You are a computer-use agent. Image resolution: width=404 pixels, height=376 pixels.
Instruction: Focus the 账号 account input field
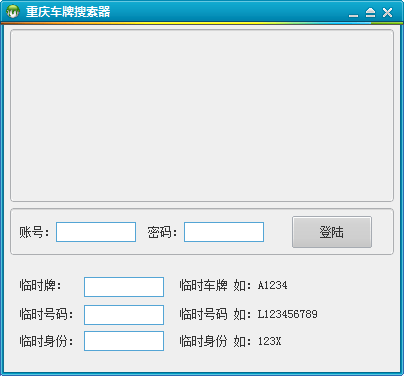pyautogui.click(x=96, y=232)
